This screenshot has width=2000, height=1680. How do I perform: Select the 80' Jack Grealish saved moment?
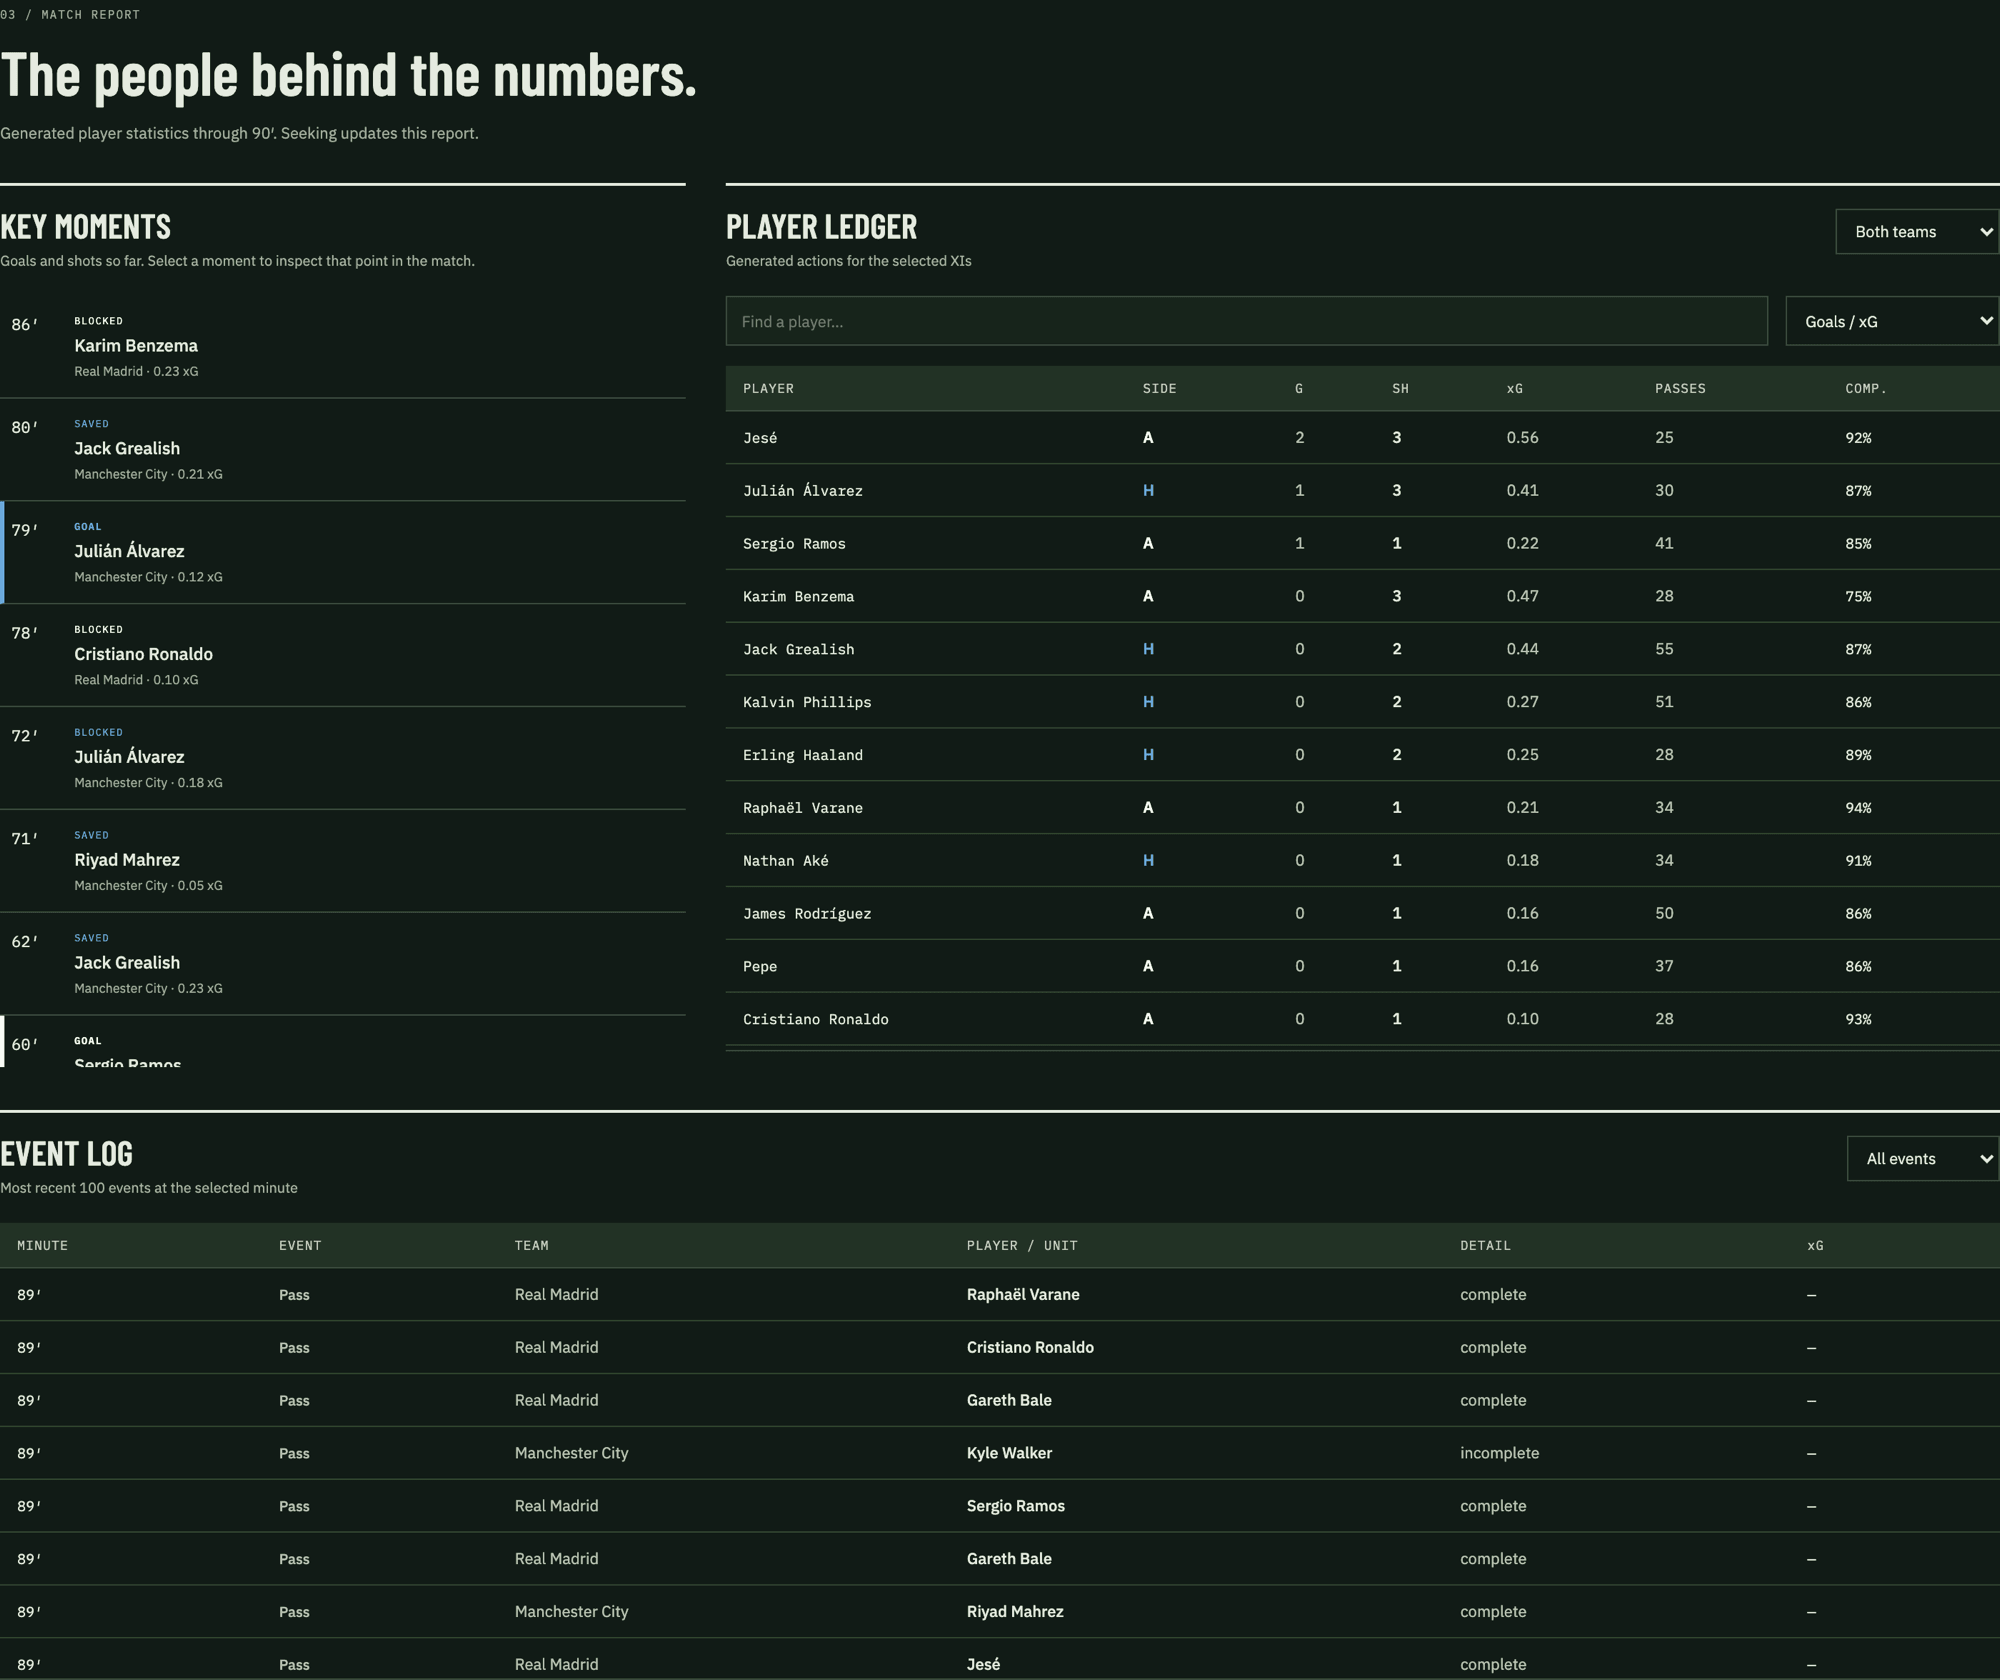pyautogui.click(x=343, y=449)
